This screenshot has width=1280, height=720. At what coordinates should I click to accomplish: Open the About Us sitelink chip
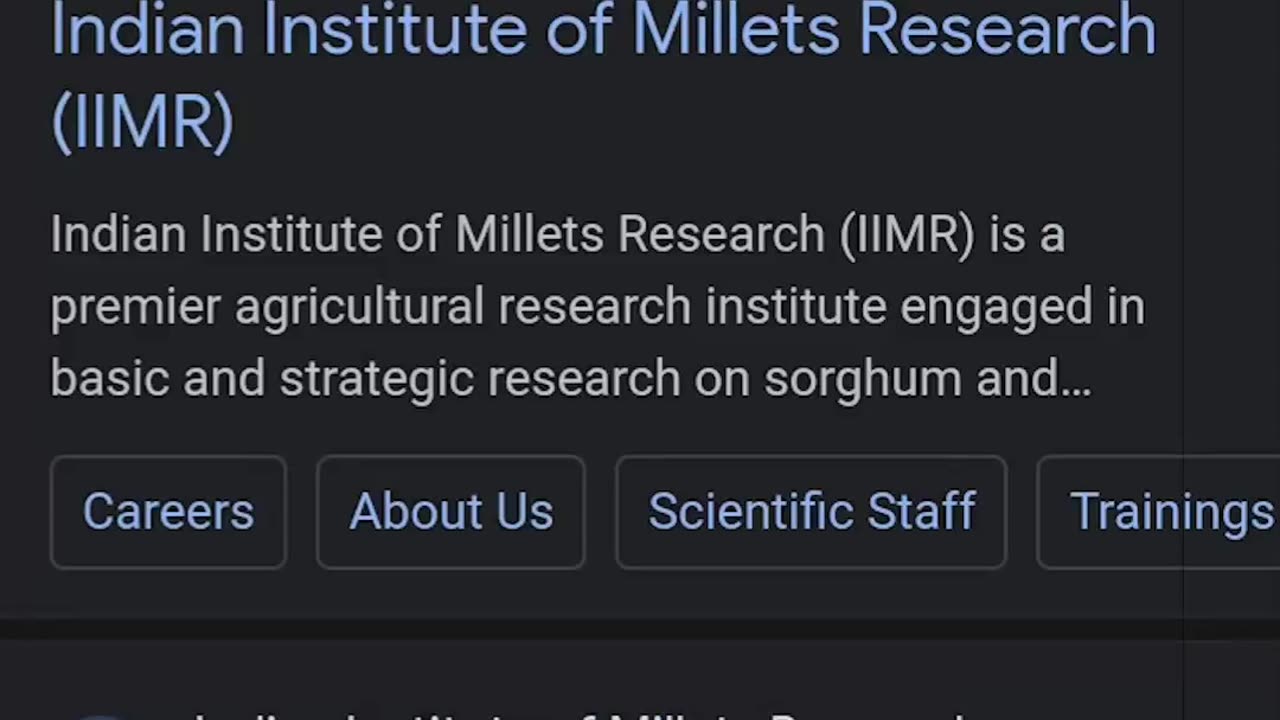click(451, 512)
